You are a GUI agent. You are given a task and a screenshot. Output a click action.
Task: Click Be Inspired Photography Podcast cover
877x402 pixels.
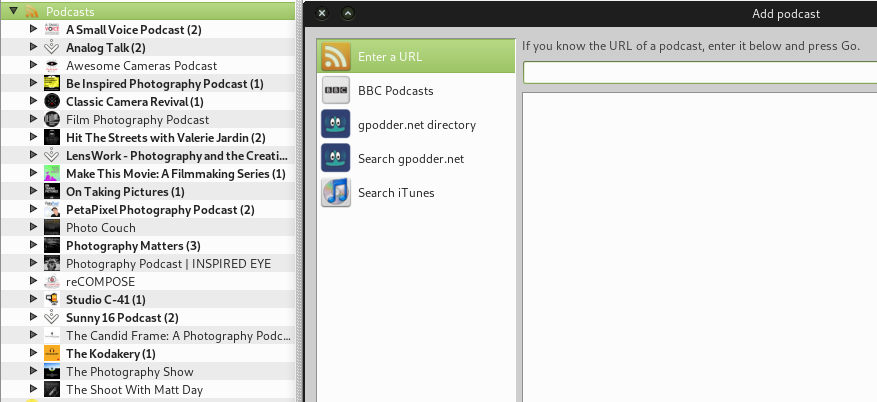(51, 83)
